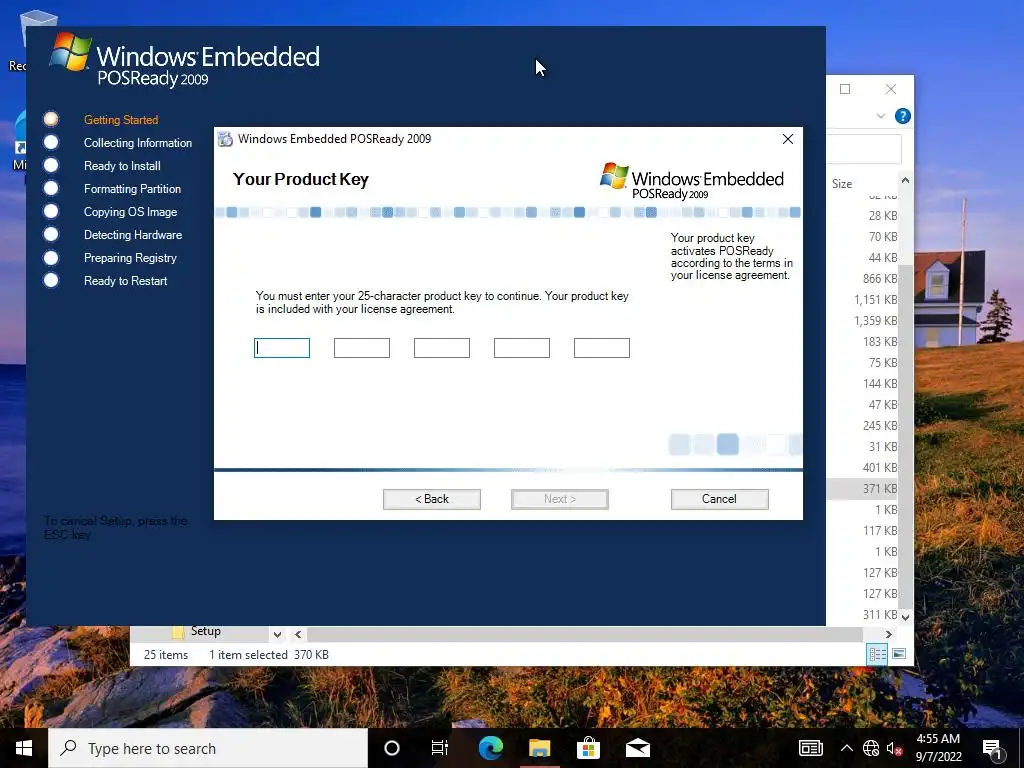Click the Getting Started step bullet

(x=51, y=119)
